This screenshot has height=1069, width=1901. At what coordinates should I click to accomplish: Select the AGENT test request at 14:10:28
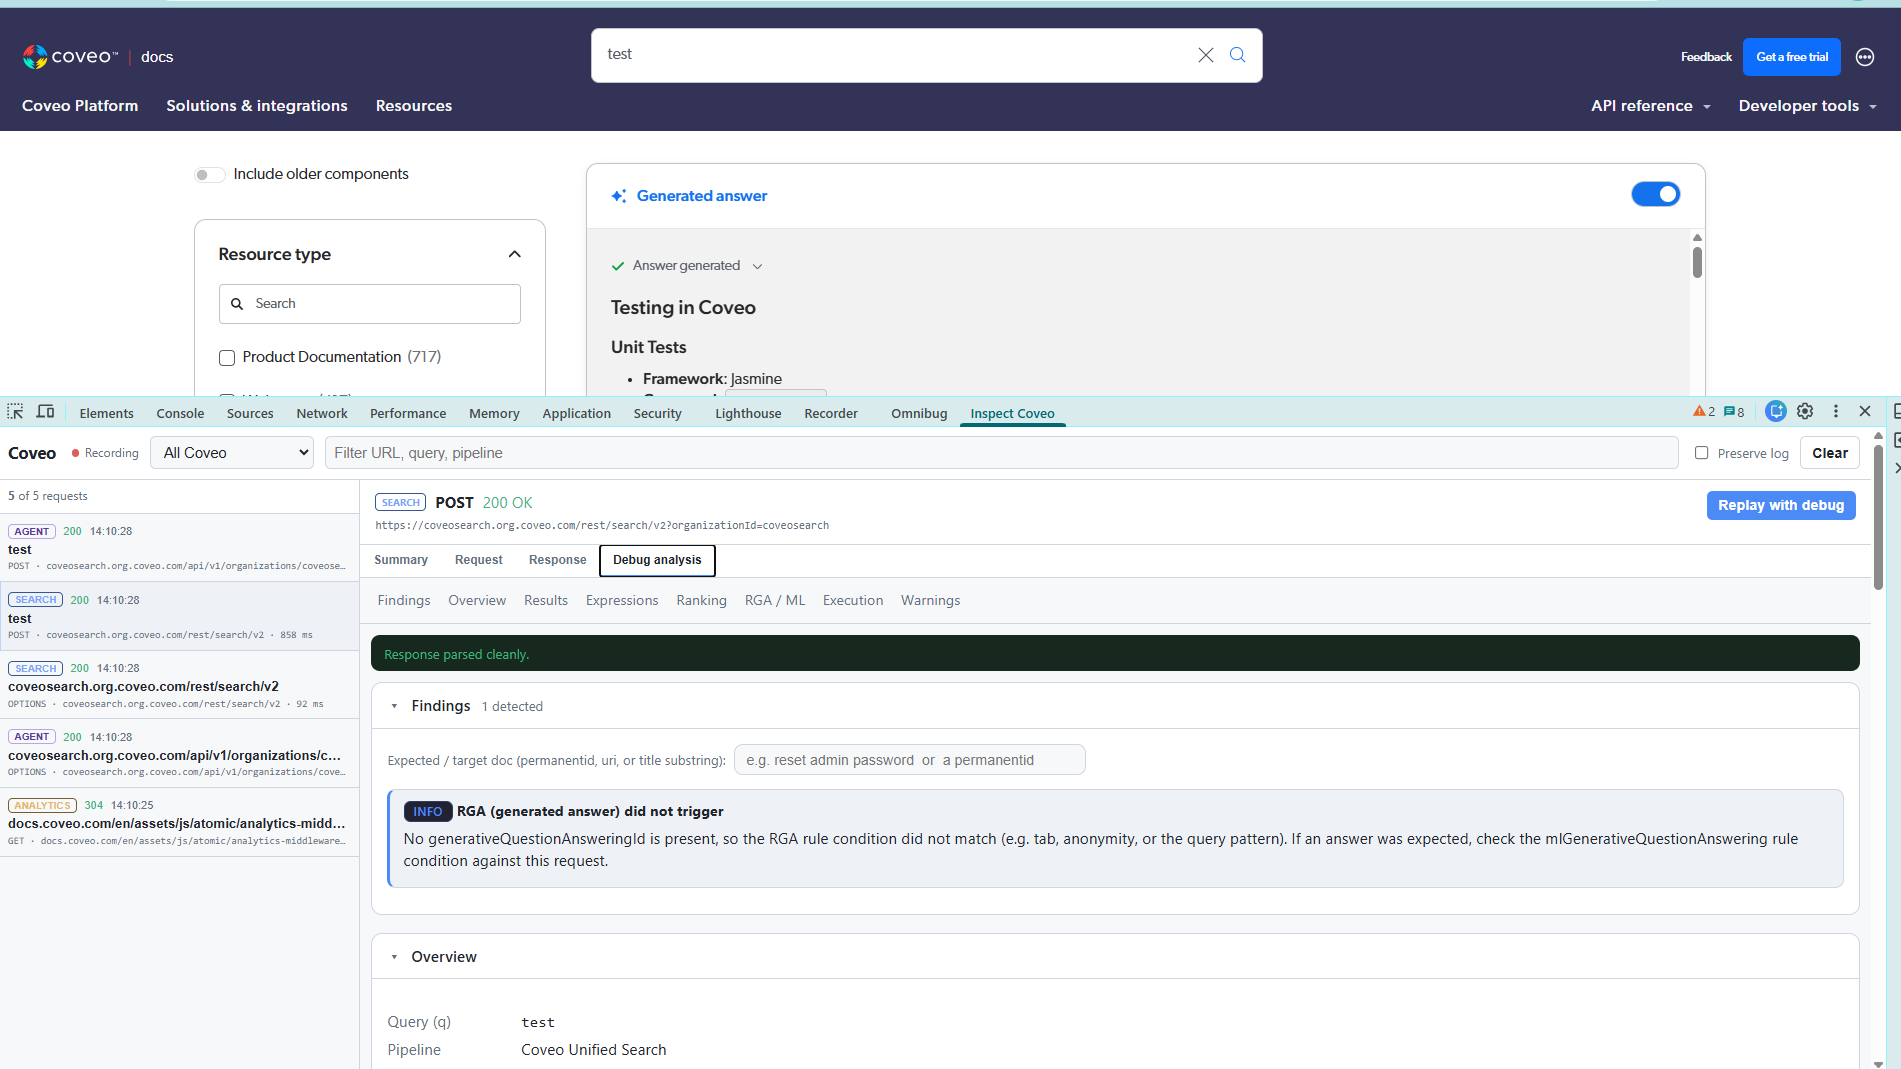pos(179,548)
